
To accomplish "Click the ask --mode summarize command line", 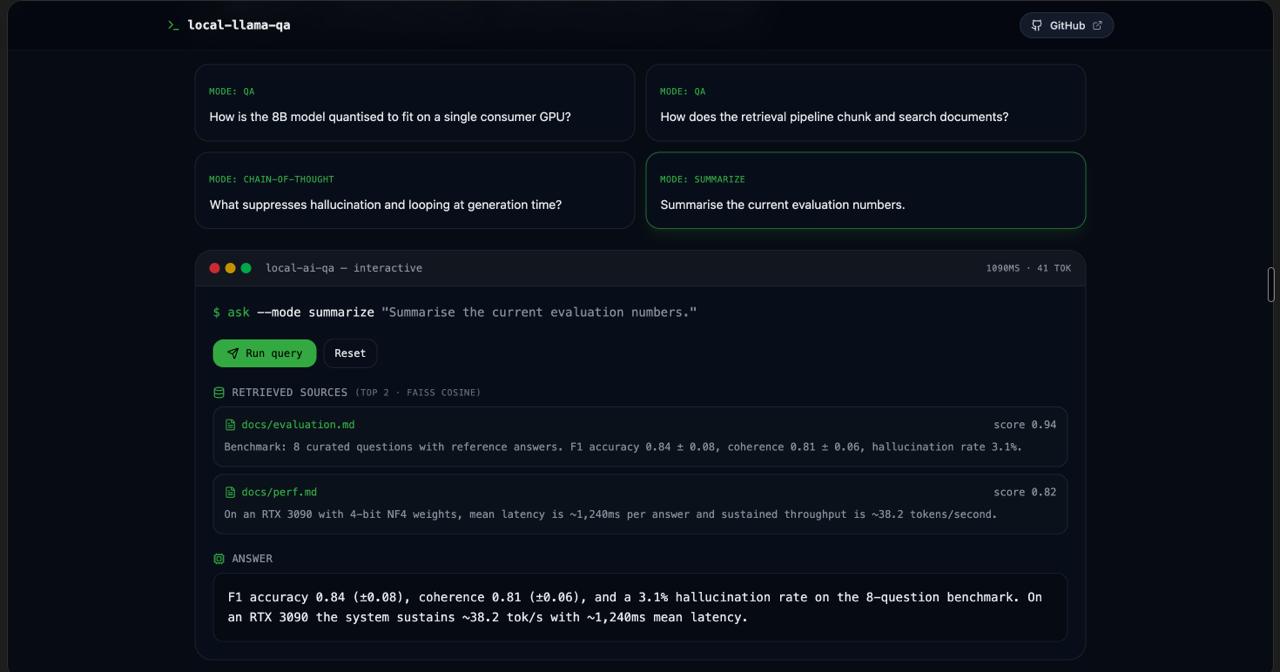I will pos(455,312).
